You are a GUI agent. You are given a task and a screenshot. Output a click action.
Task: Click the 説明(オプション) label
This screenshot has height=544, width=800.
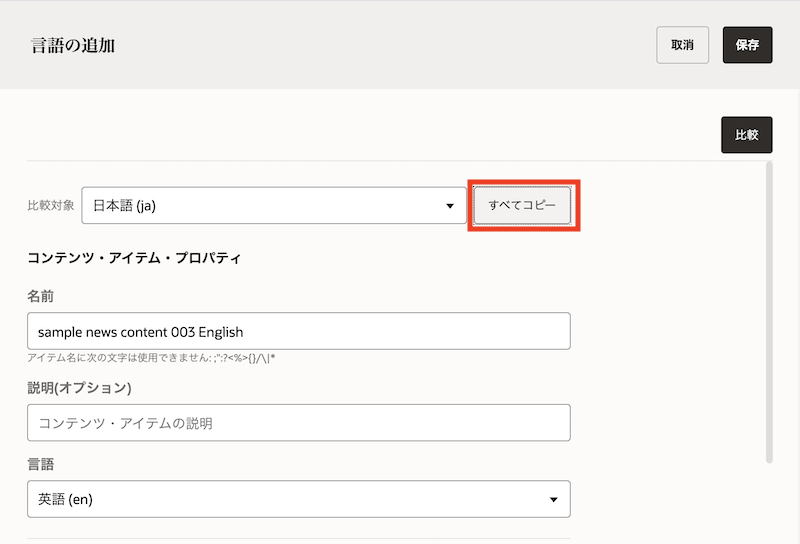click(79, 388)
